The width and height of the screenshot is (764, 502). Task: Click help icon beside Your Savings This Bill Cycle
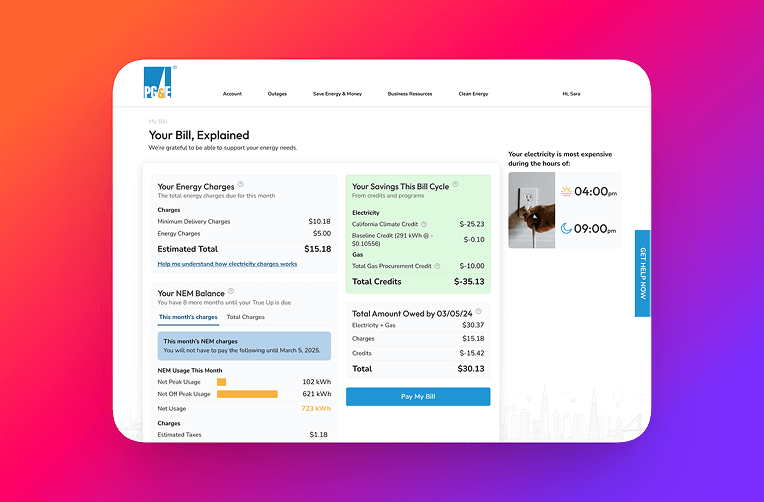[x=456, y=184]
